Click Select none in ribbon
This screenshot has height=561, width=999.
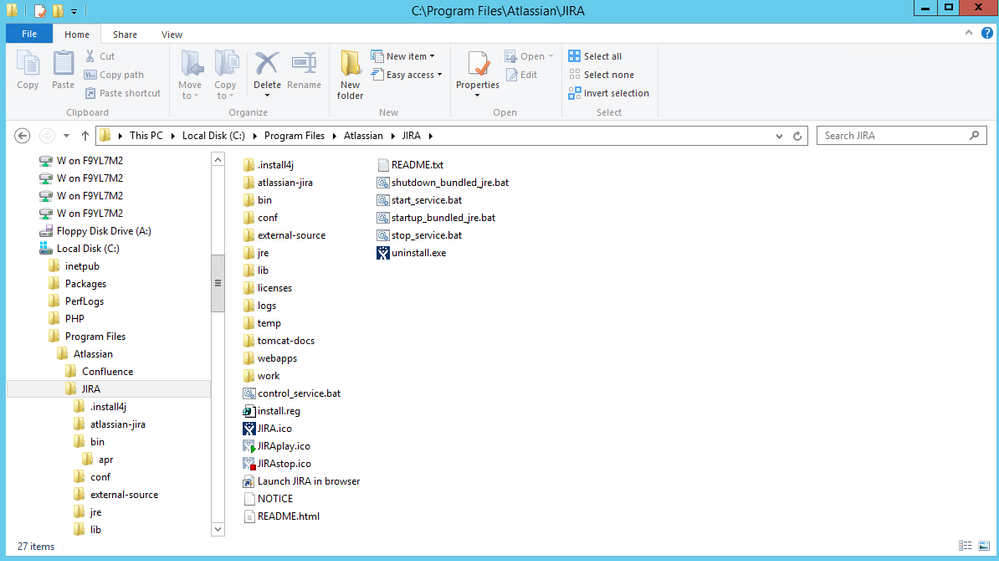(x=601, y=75)
